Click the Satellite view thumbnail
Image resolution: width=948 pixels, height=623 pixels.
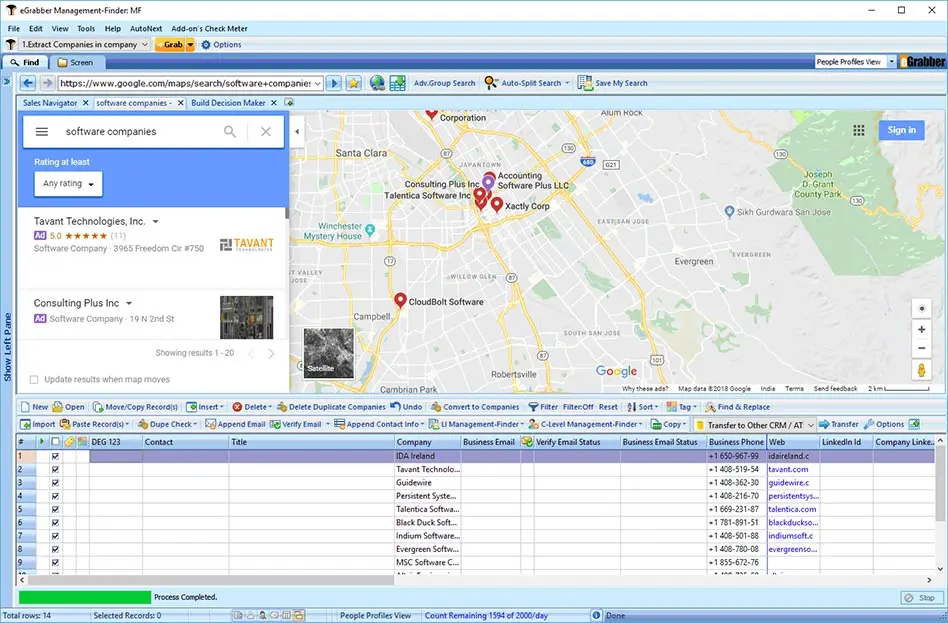[328, 353]
